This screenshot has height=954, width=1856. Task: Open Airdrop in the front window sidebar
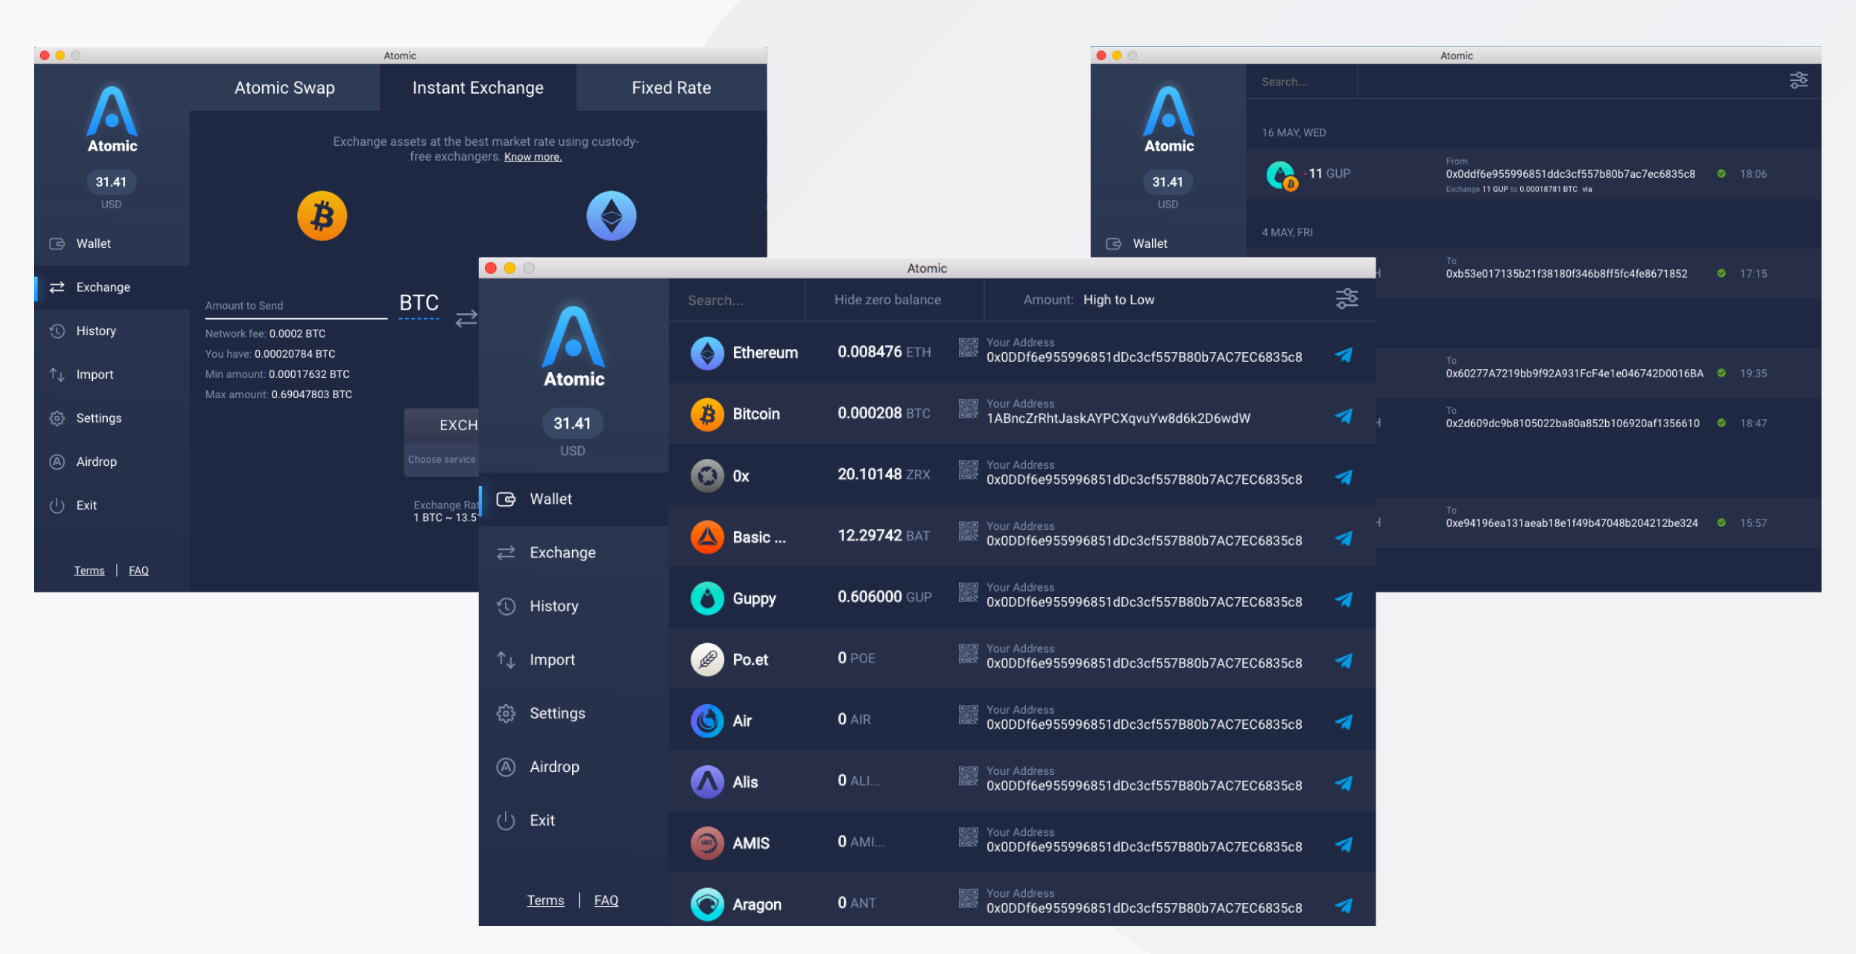click(x=574, y=767)
